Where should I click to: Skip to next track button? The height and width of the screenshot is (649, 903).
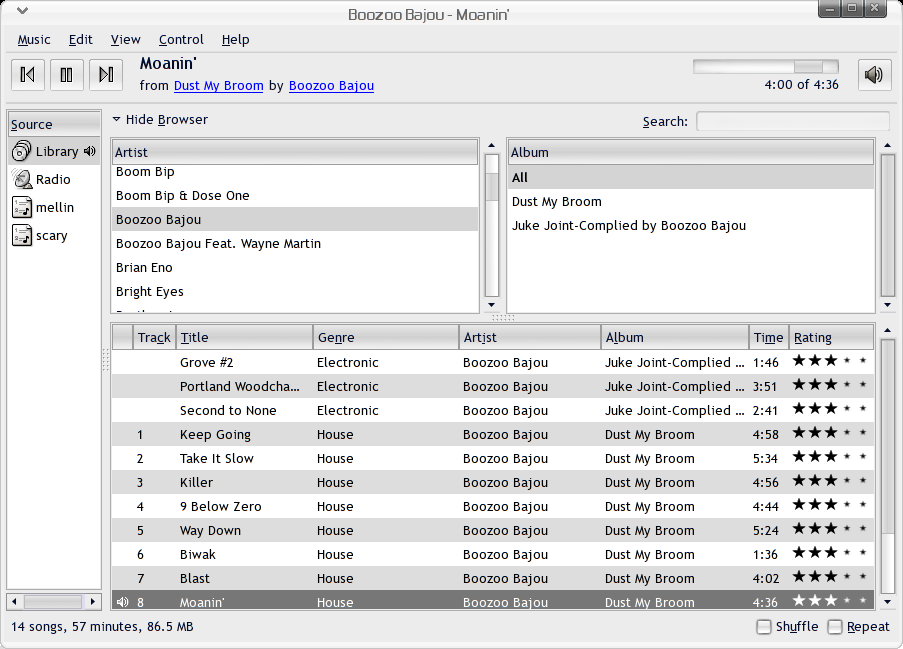coord(106,75)
